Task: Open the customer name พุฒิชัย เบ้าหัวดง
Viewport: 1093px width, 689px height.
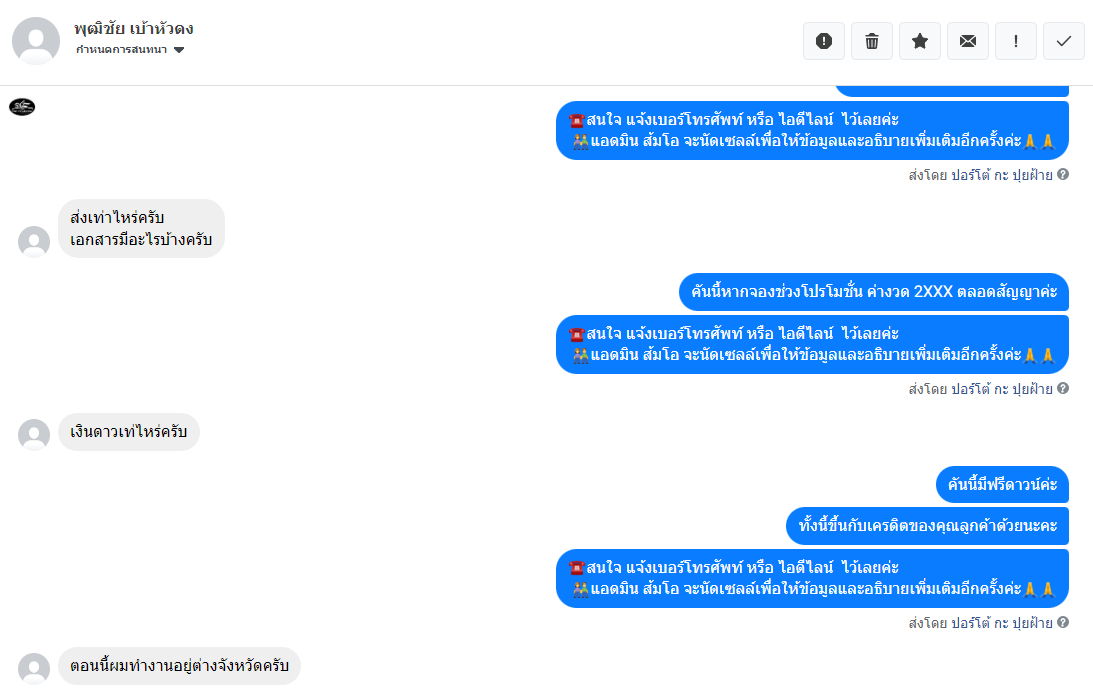Action: 134,29
